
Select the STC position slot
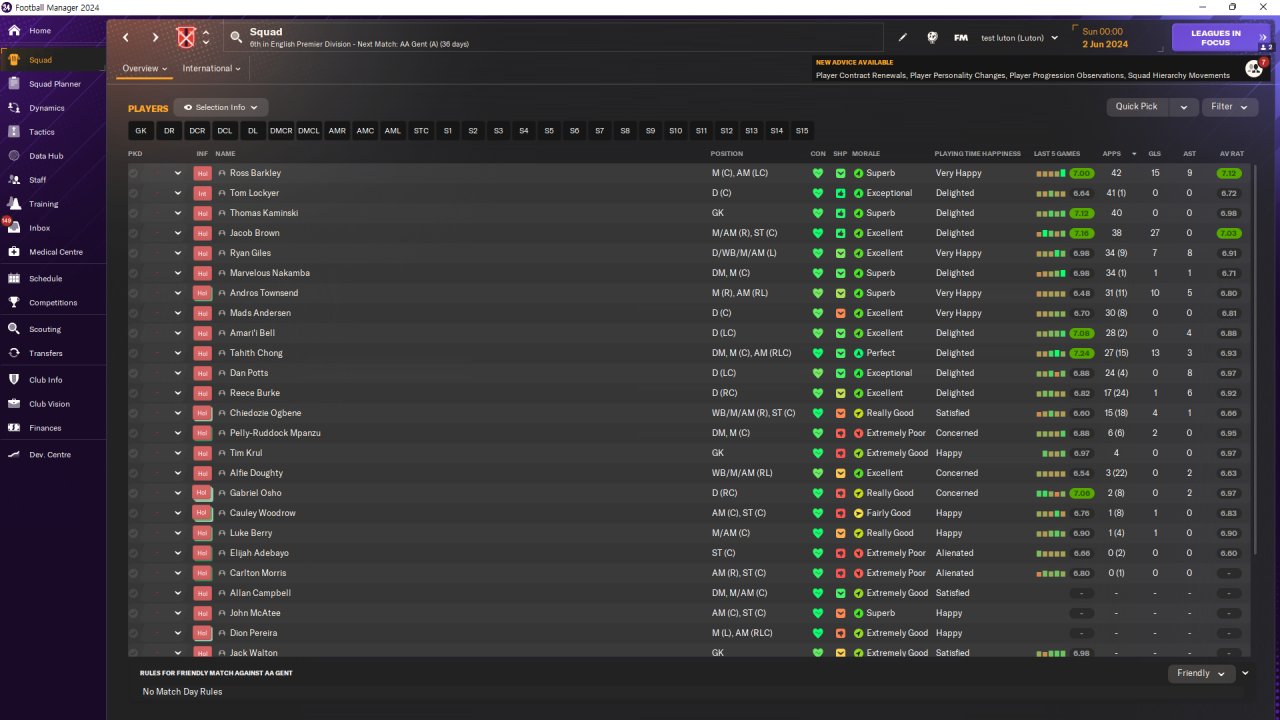pos(421,131)
